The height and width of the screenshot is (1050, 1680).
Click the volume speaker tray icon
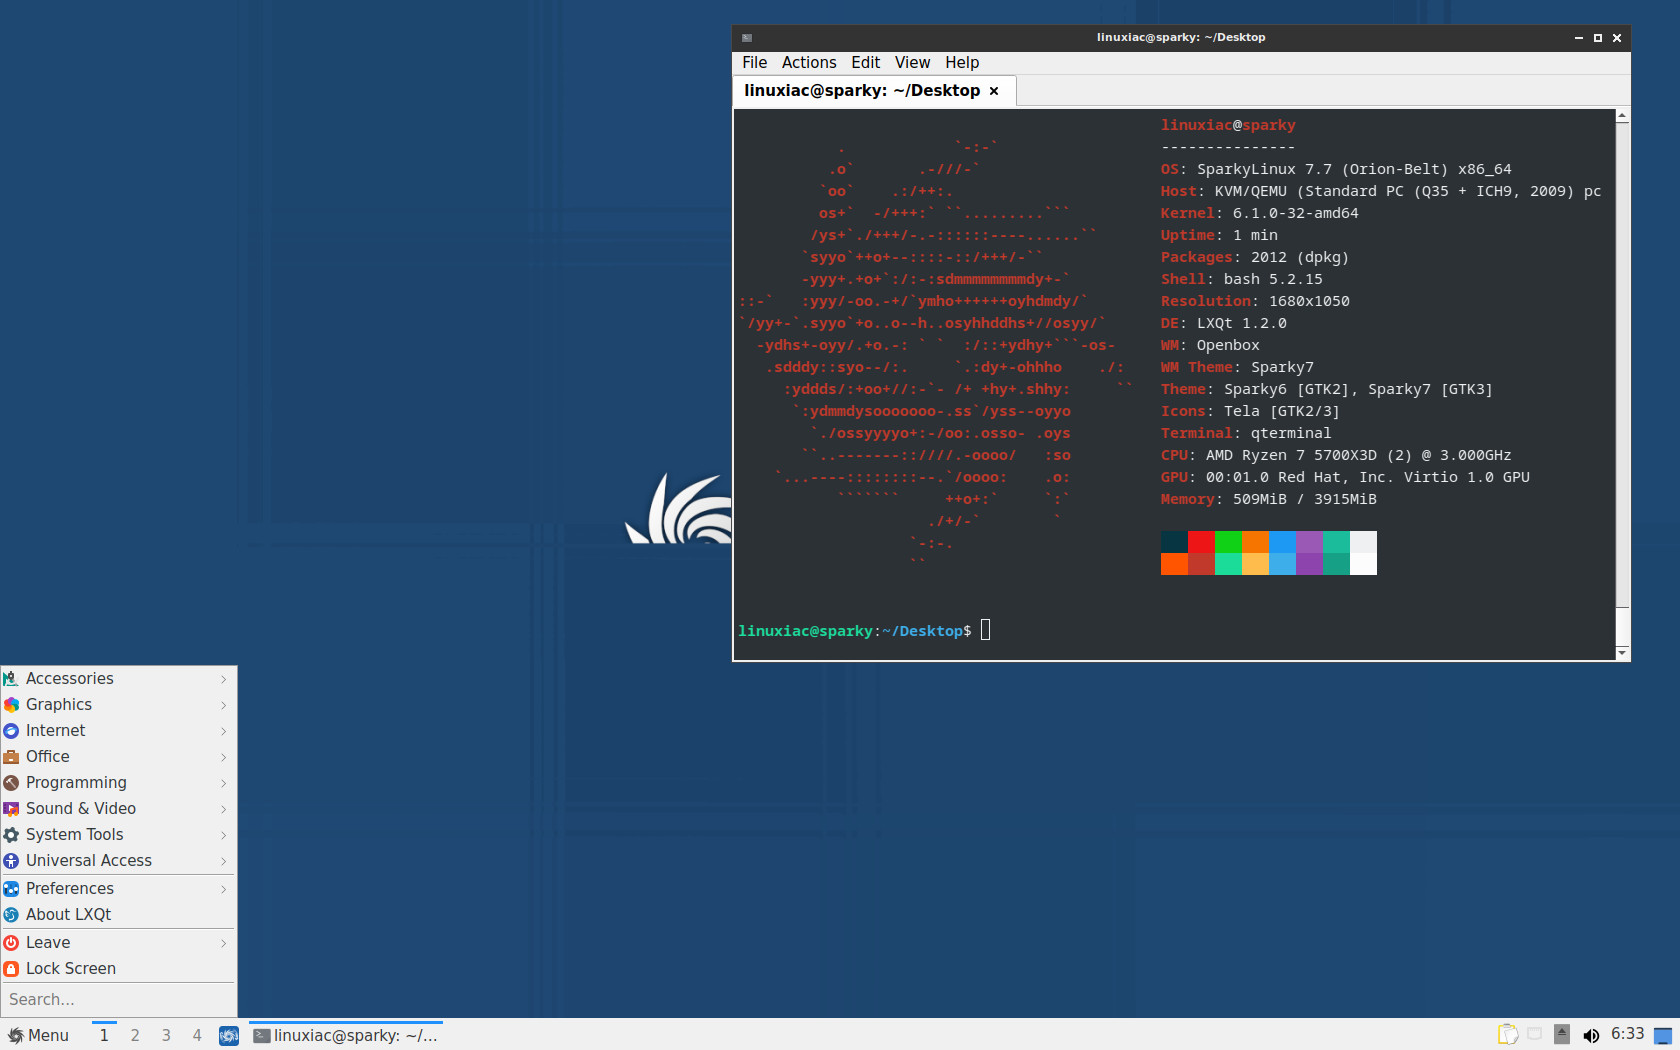tap(1590, 1035)
